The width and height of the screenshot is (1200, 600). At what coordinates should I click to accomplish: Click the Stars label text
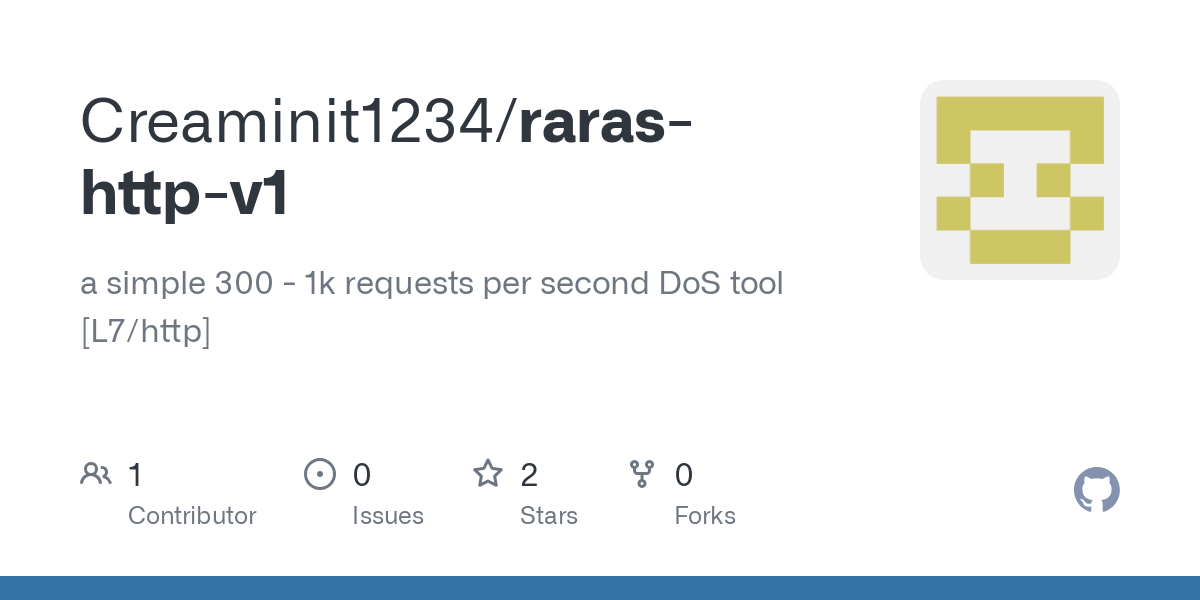[x=549, y=516]
